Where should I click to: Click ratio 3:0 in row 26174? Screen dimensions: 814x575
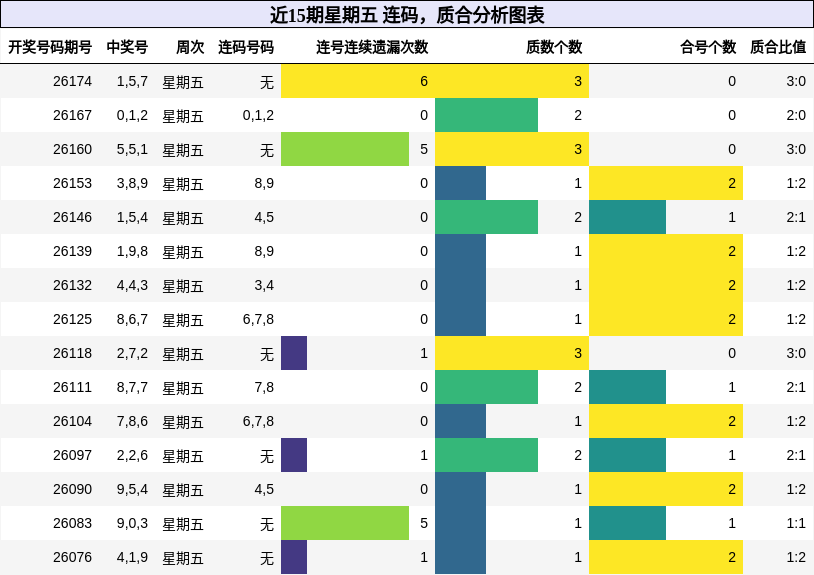coord(796,81)
